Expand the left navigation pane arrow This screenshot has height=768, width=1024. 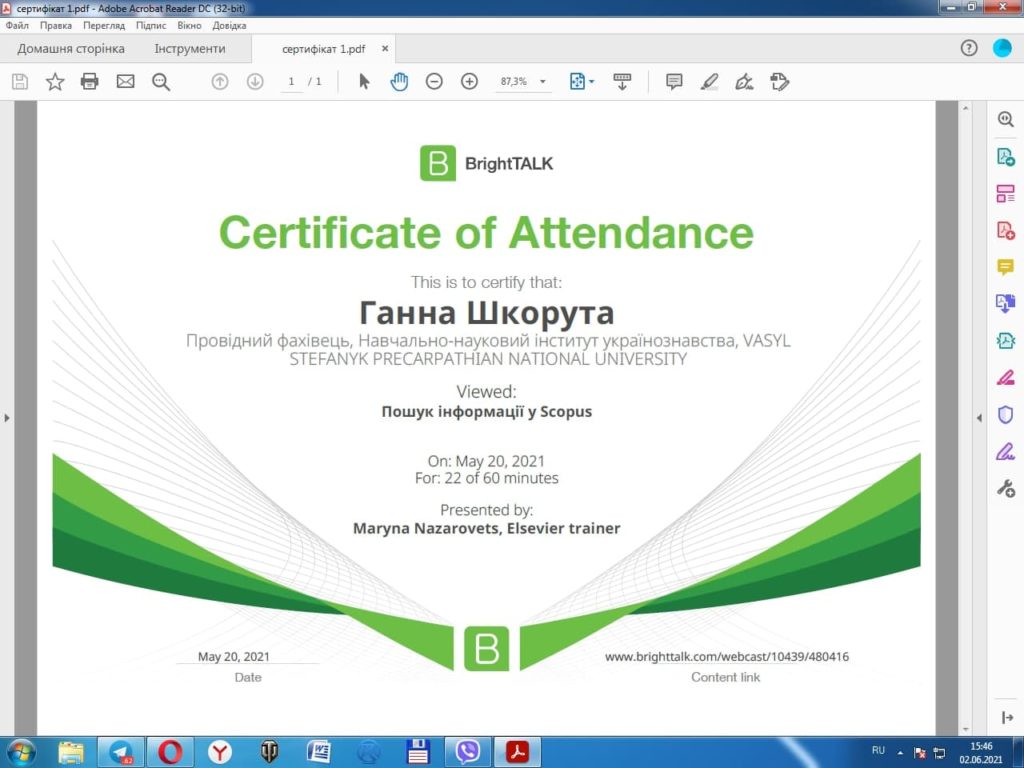tap(7, 418)
